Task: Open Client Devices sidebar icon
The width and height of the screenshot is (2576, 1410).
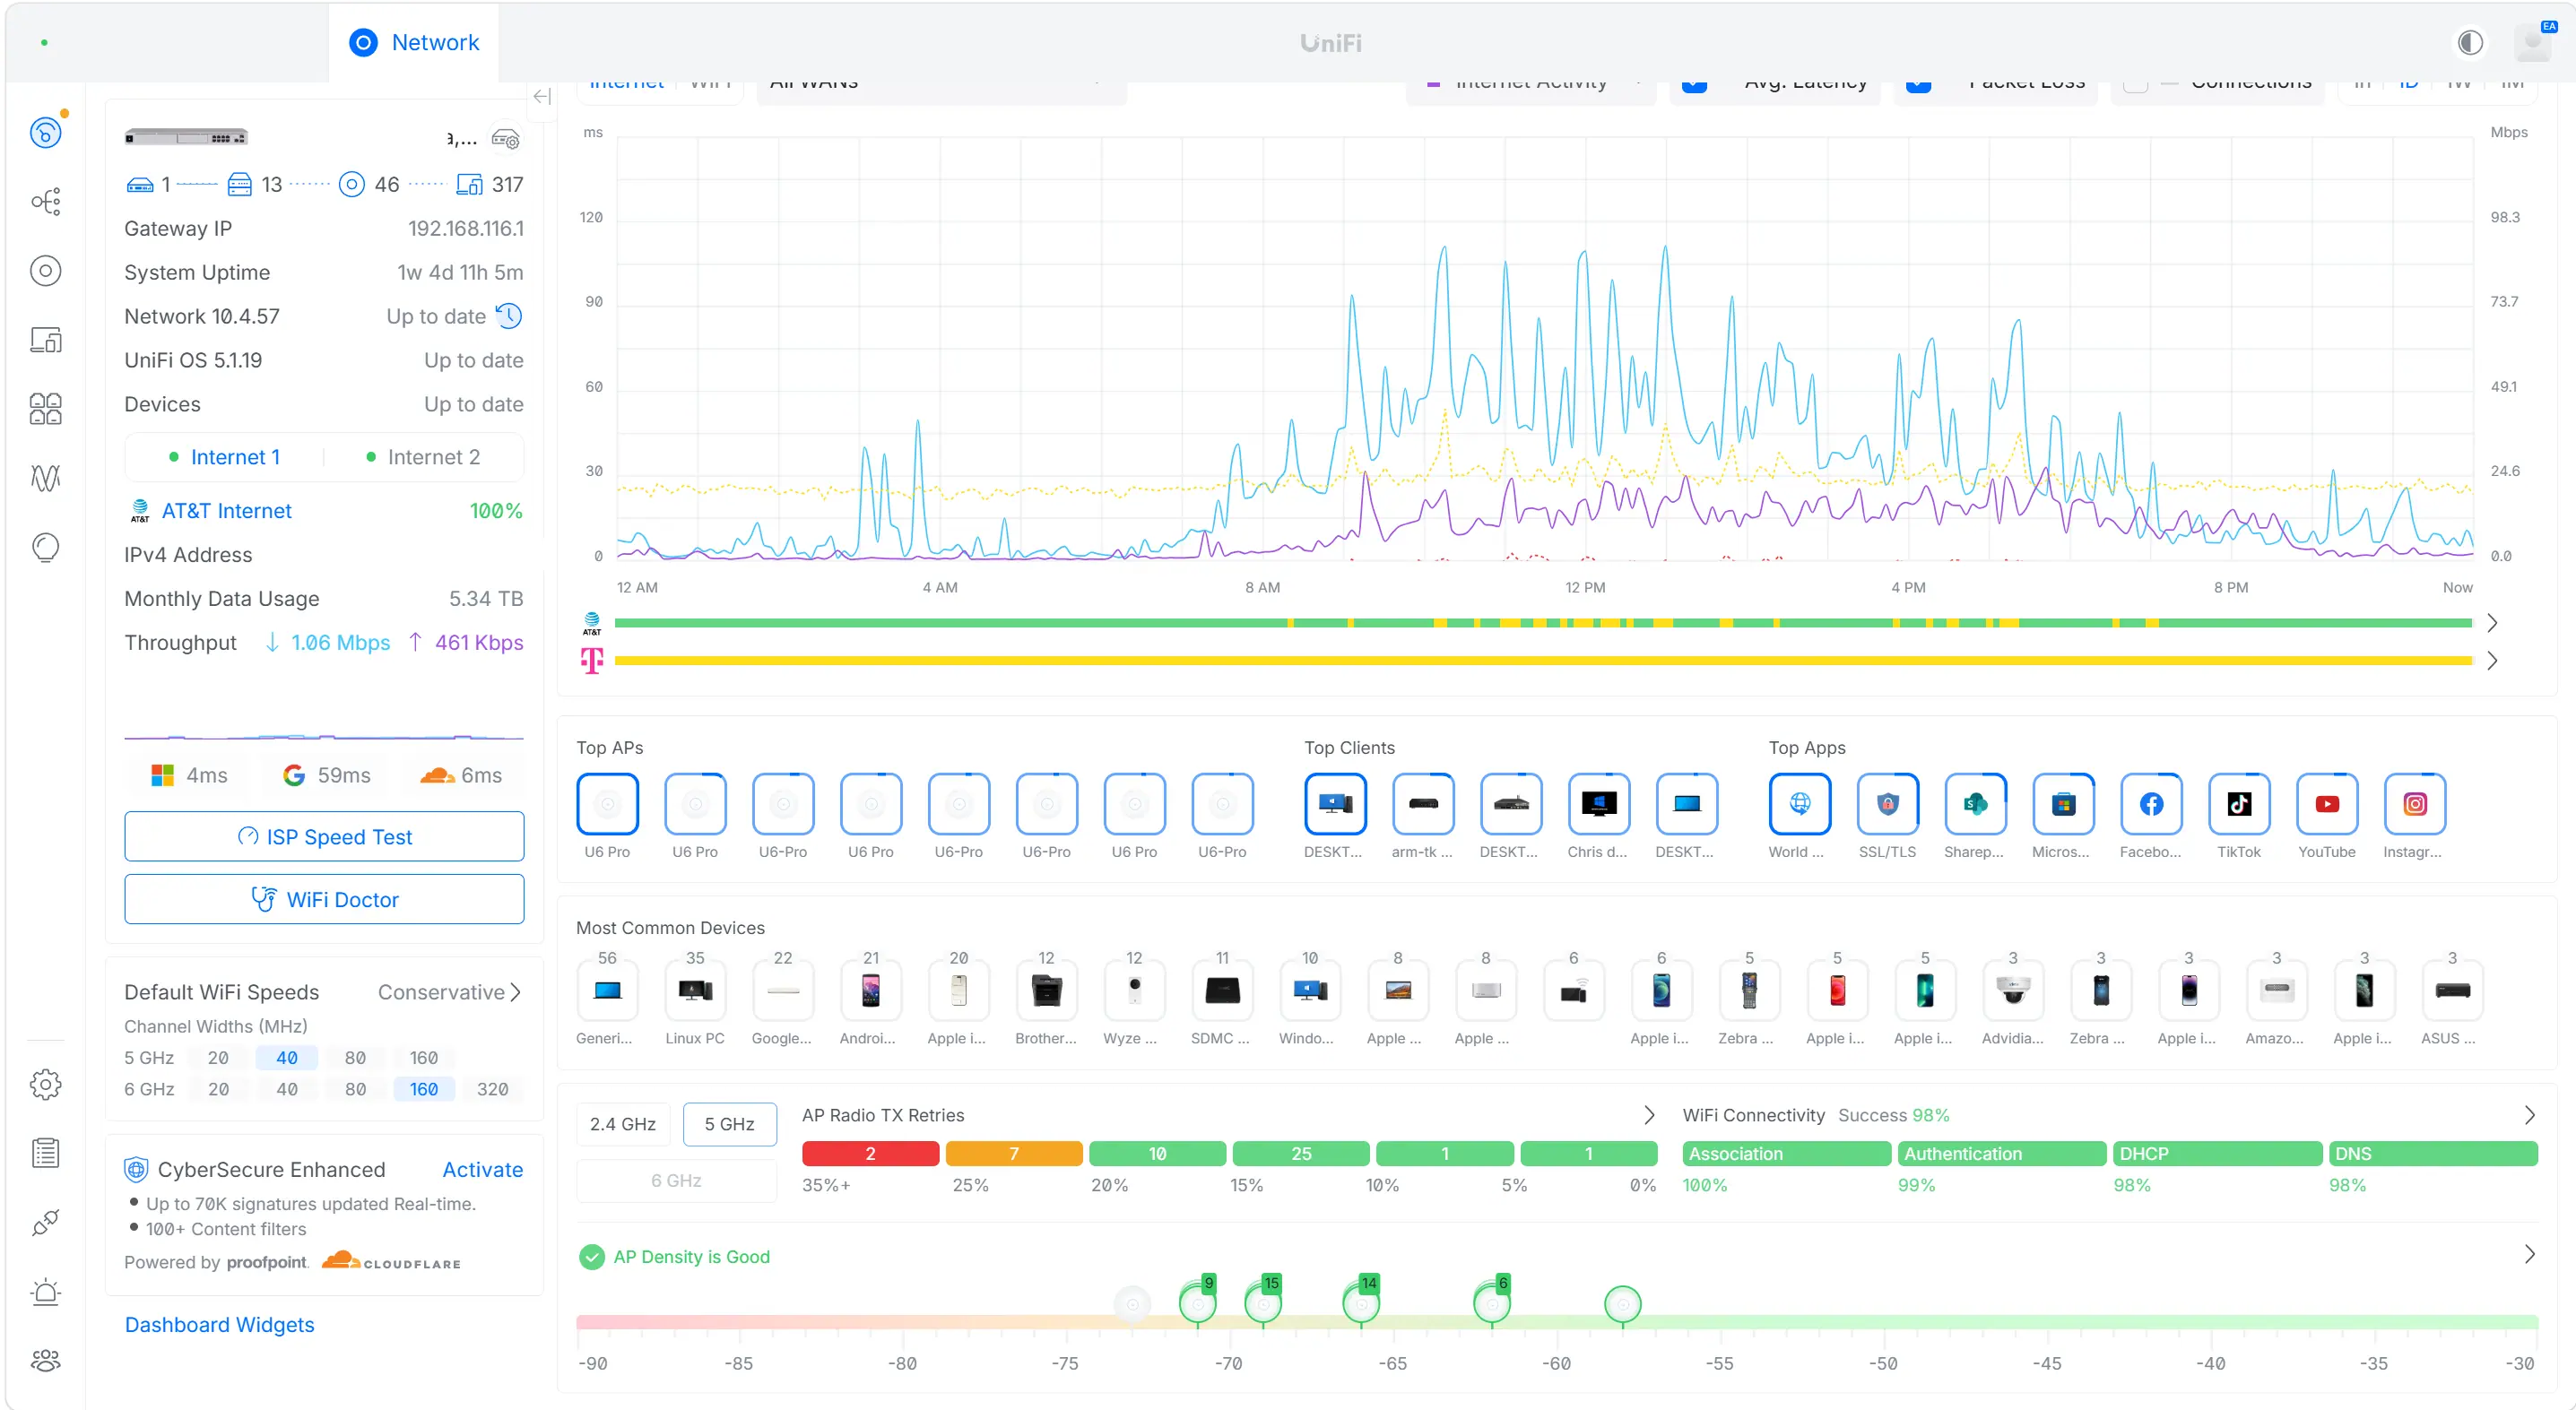Action: 46,340
